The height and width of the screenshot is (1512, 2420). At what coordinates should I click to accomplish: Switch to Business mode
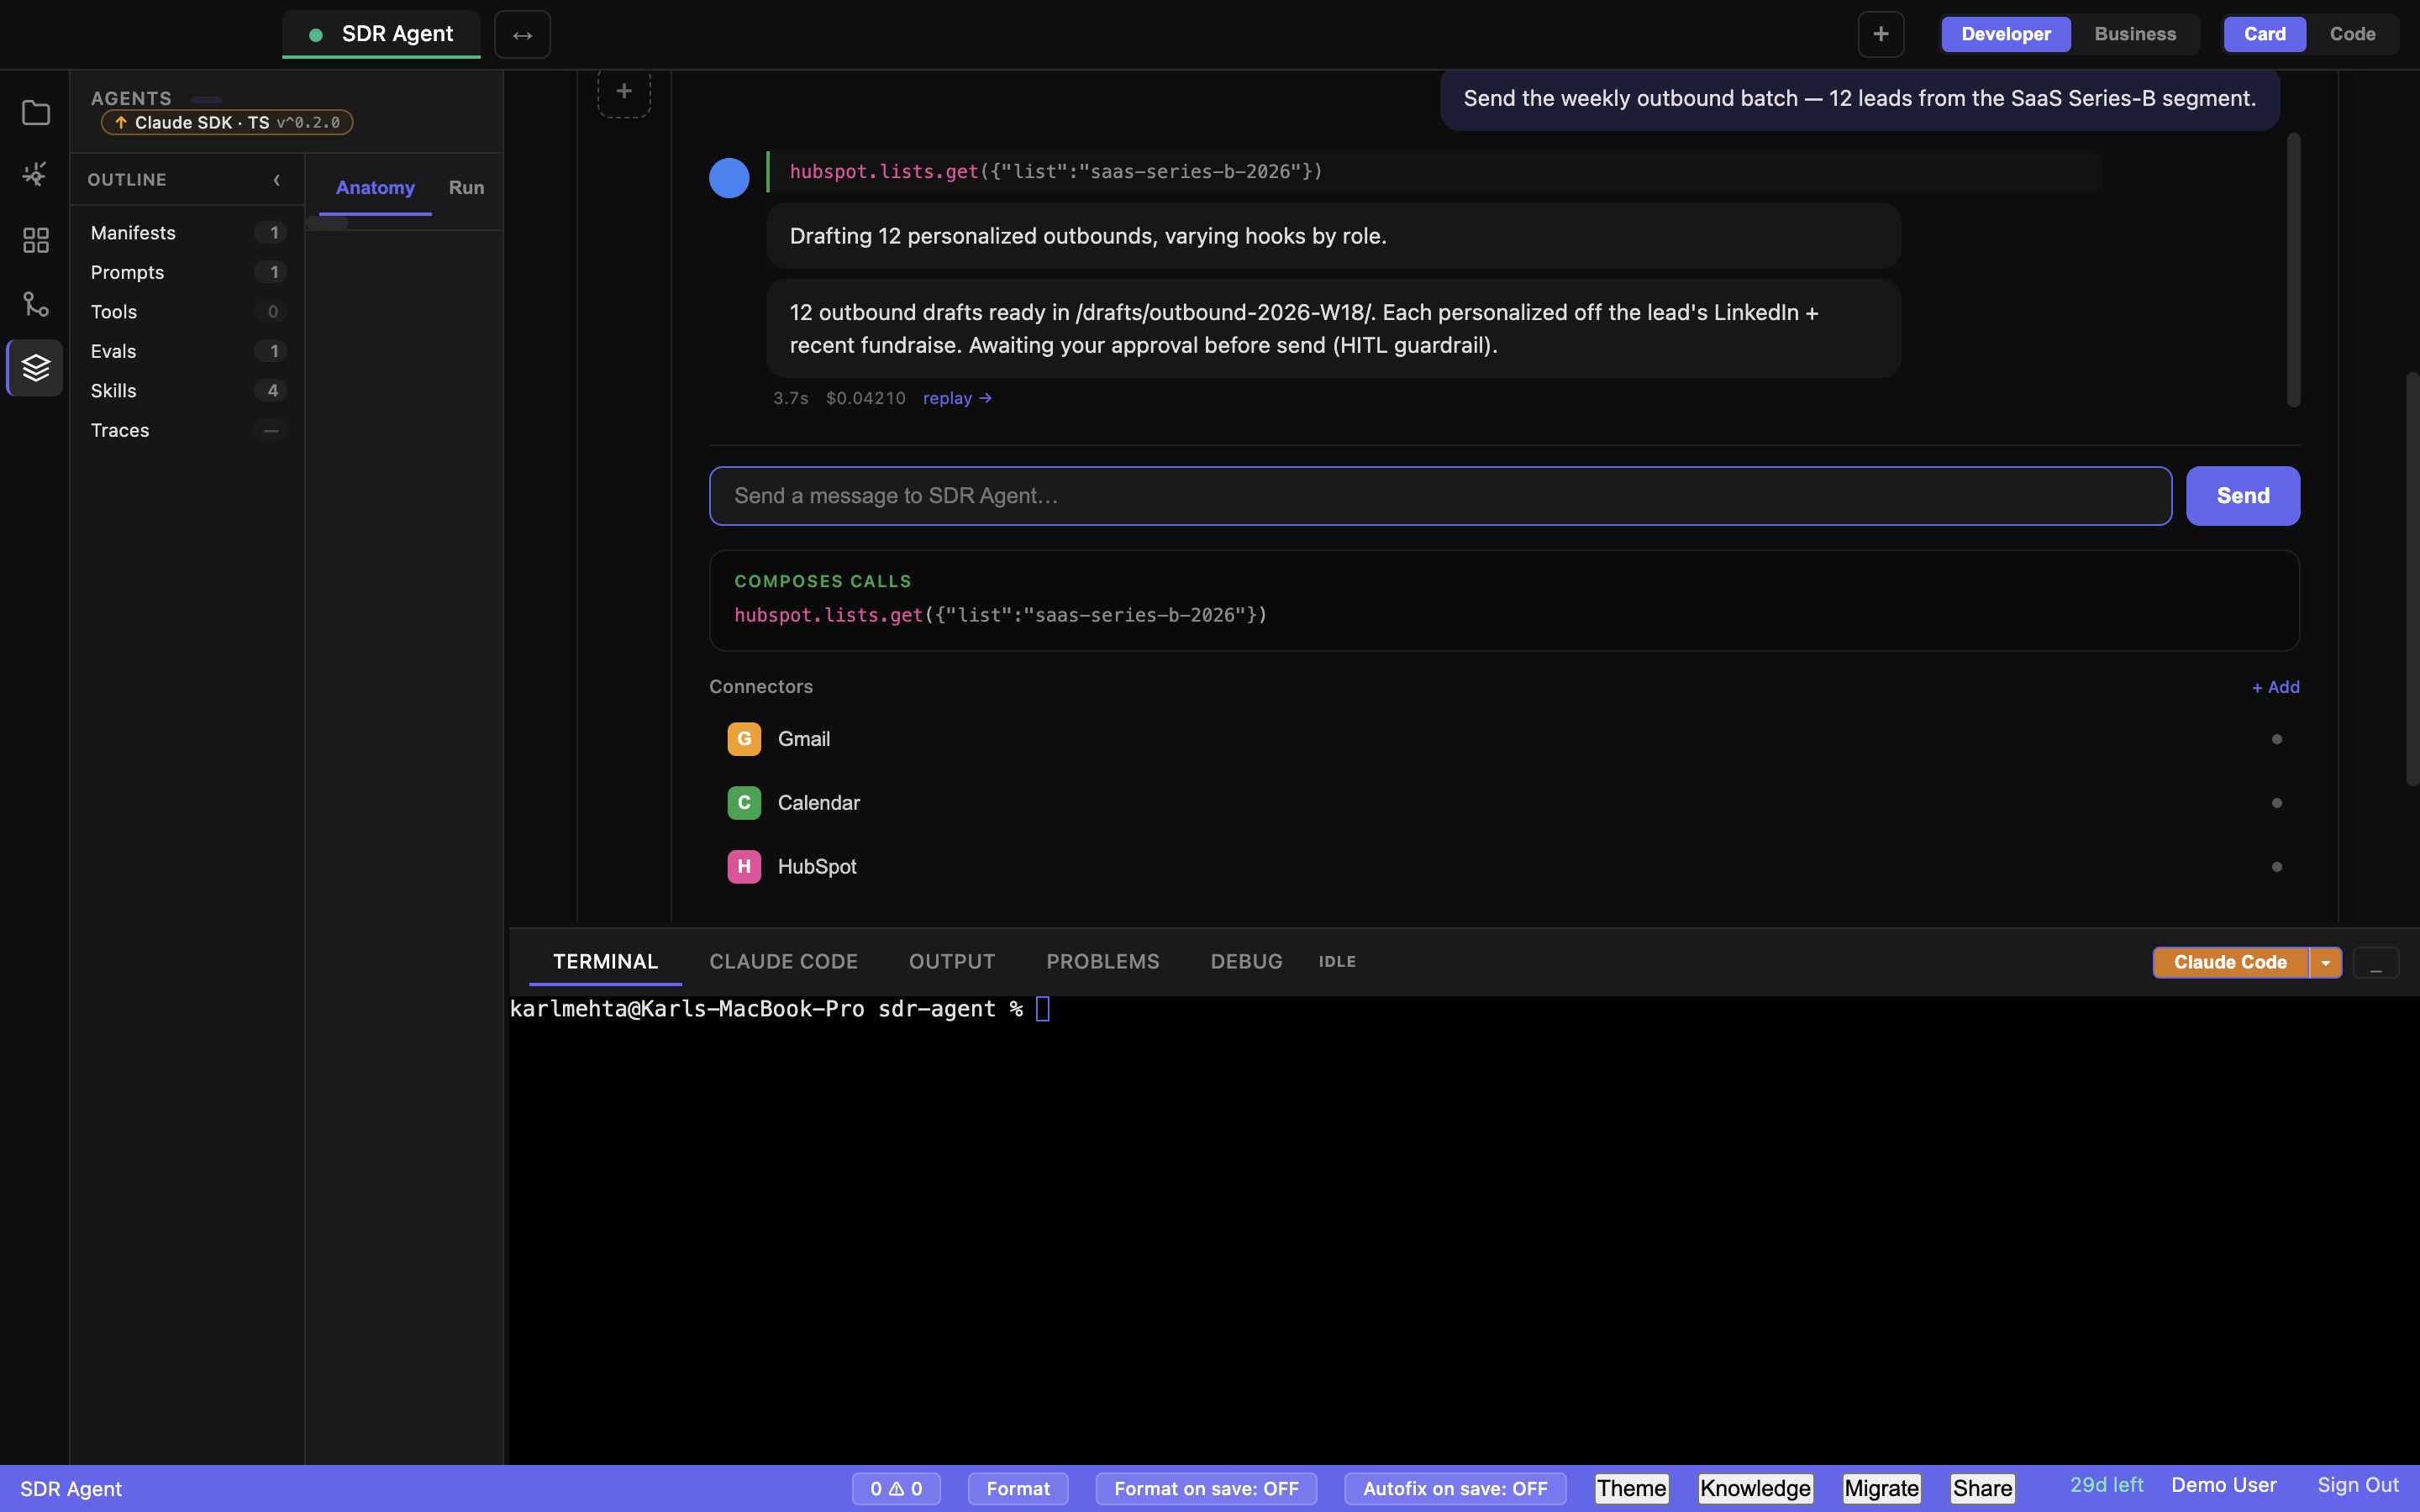tap(2135, 34)
